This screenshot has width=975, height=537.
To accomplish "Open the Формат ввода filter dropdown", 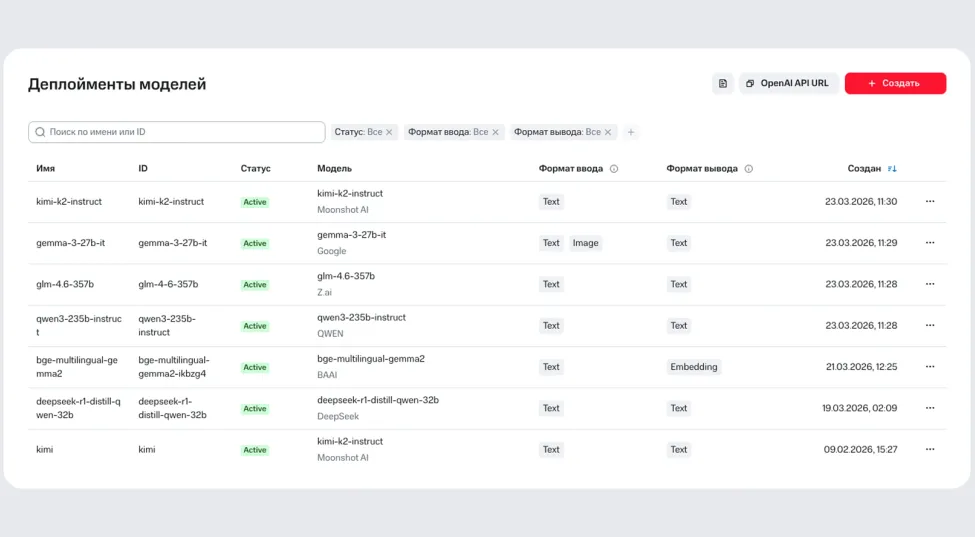I will pos(447,132).
